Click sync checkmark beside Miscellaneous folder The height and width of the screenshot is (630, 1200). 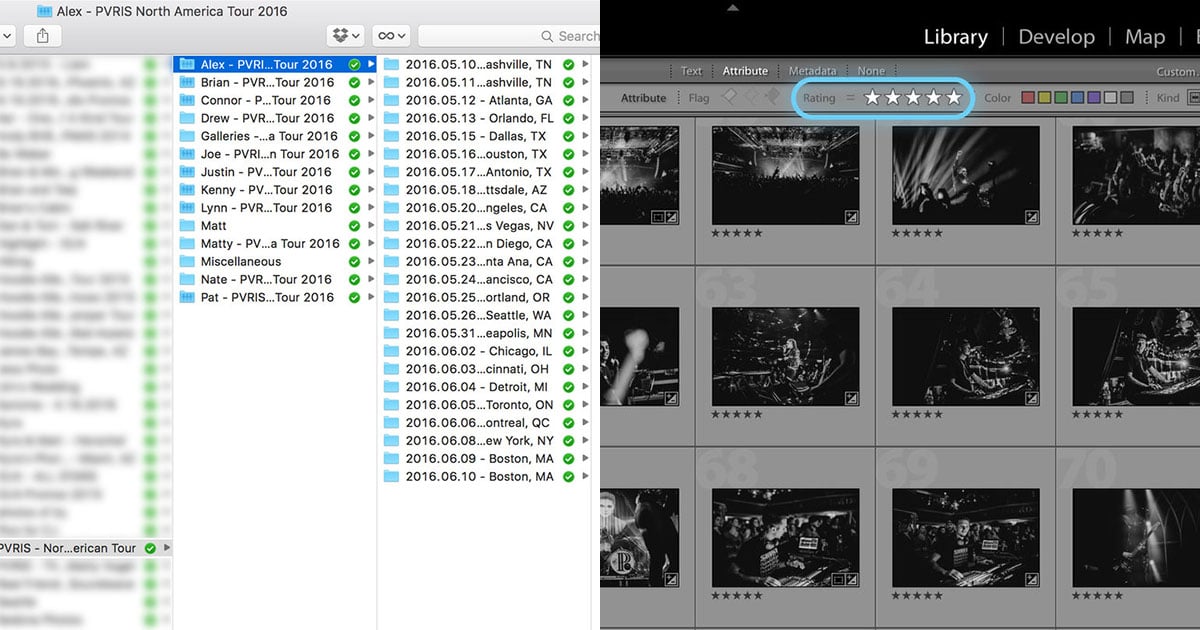[354, 262]
